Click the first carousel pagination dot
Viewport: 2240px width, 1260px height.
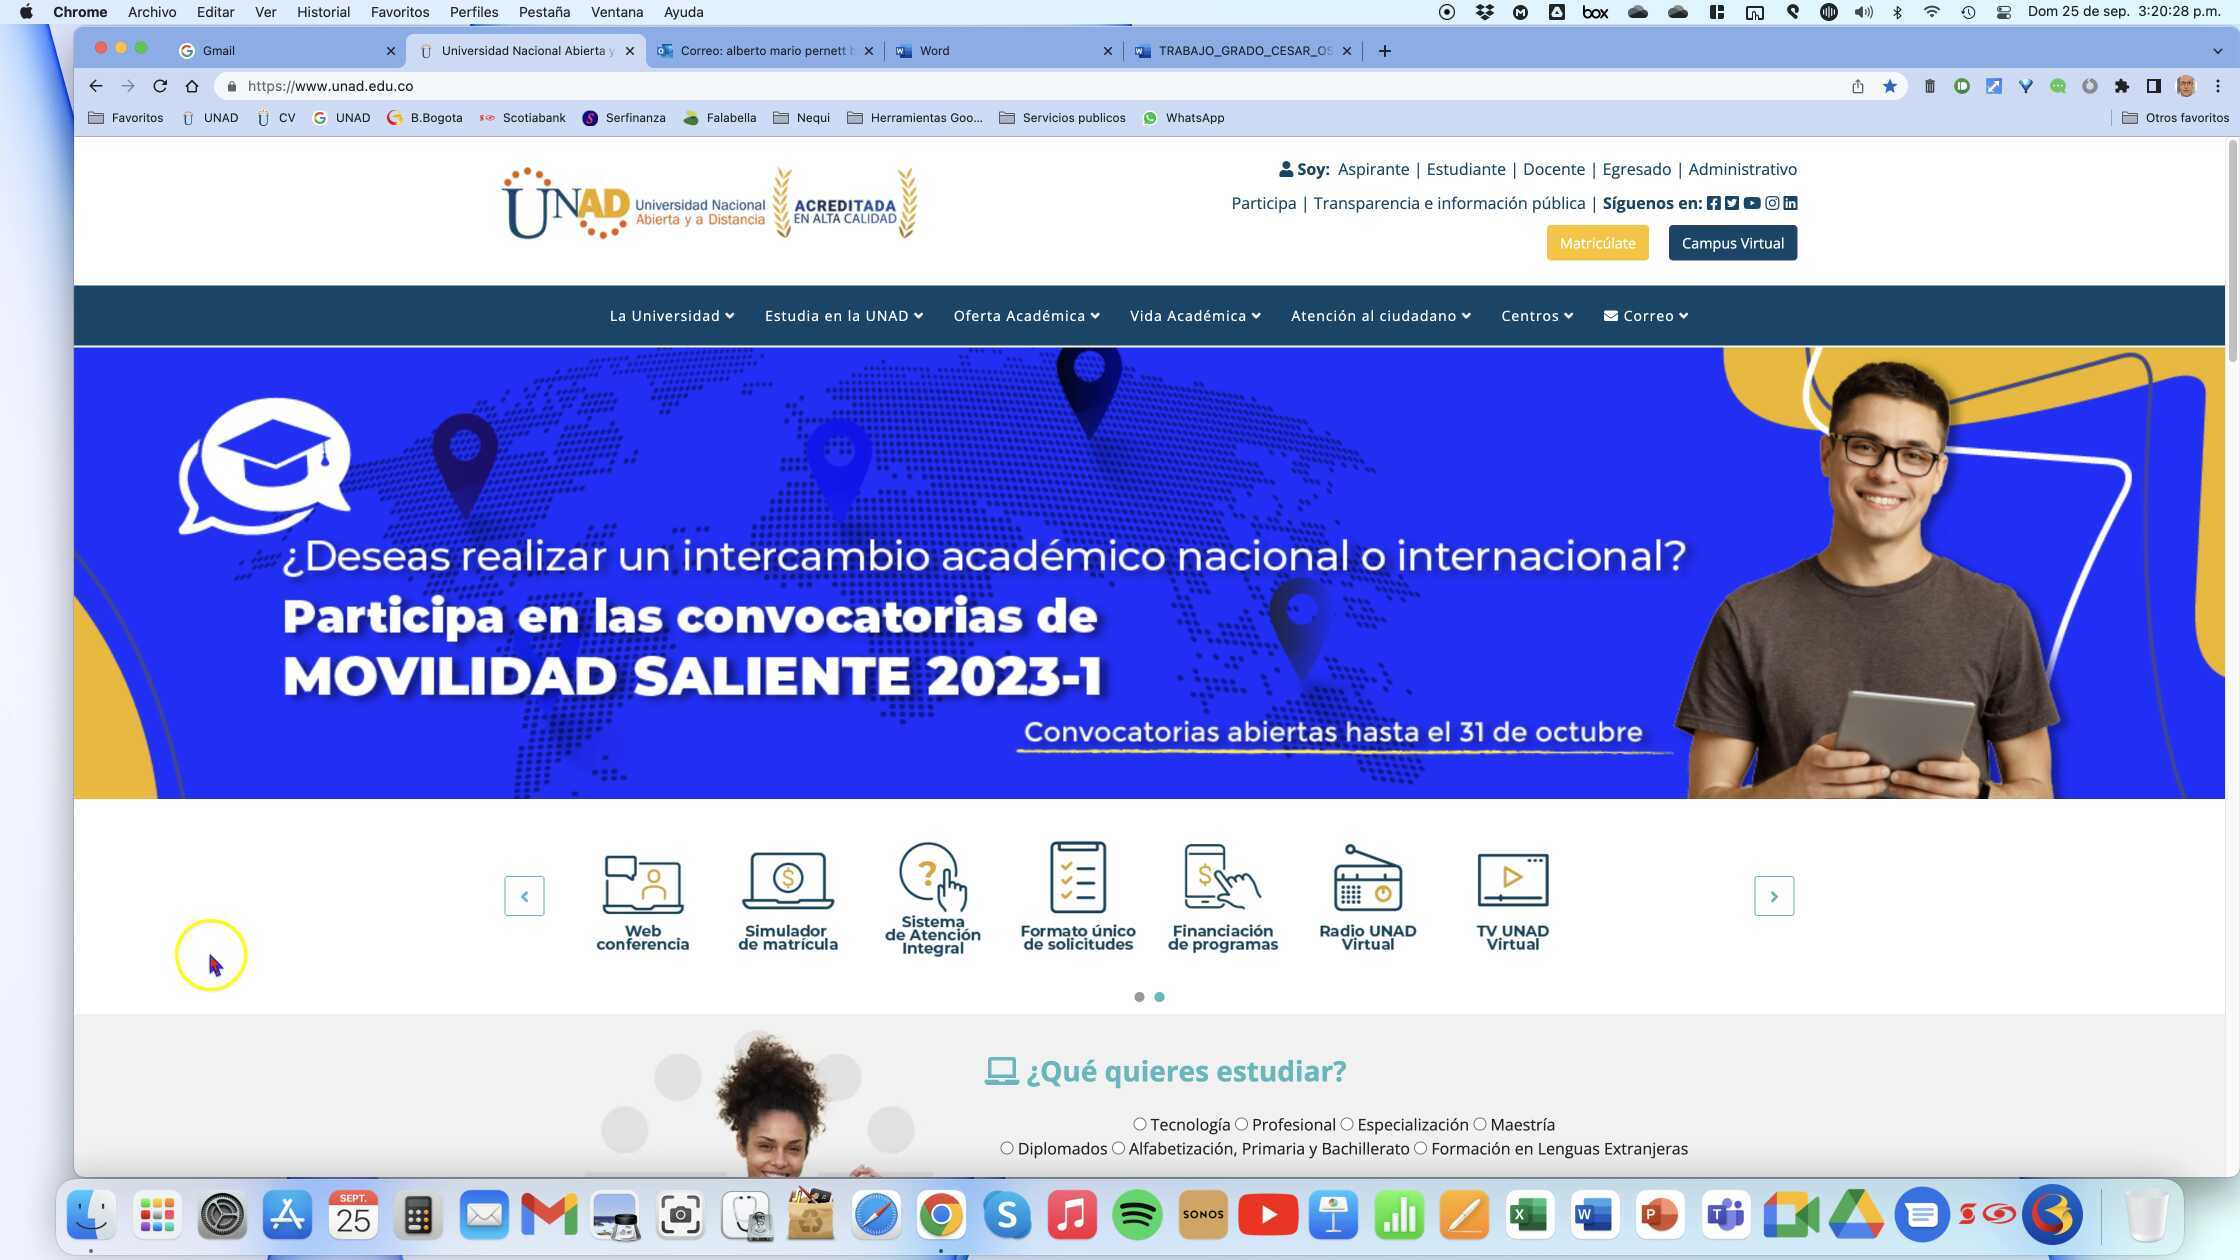point(1139,997)
